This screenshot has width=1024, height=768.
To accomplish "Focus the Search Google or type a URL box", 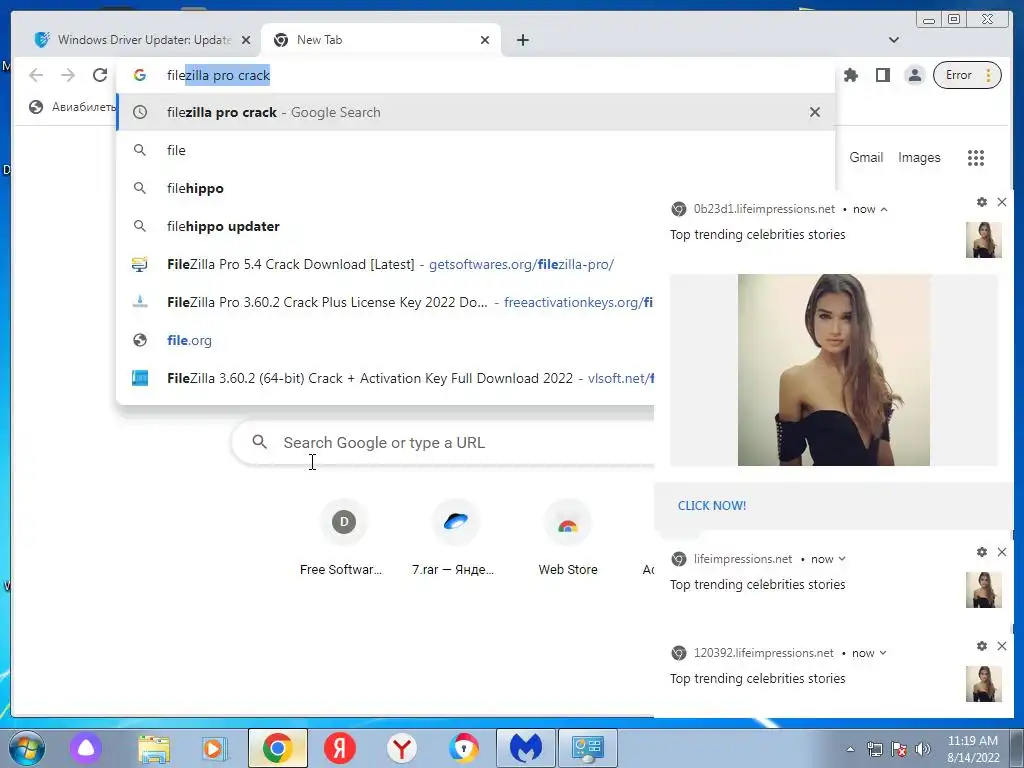I will click(x=443, y=443).
